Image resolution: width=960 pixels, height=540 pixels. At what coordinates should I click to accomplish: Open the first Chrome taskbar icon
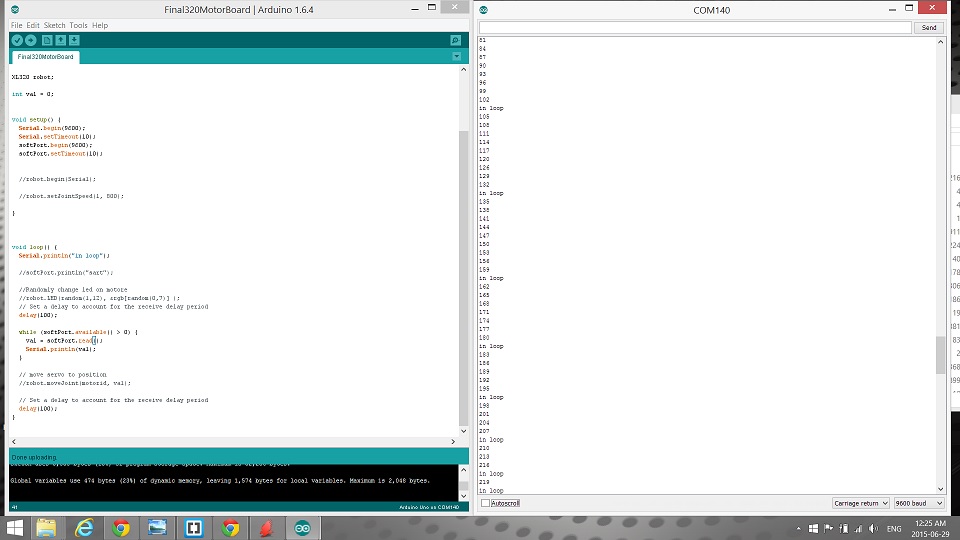coord(121,528)
